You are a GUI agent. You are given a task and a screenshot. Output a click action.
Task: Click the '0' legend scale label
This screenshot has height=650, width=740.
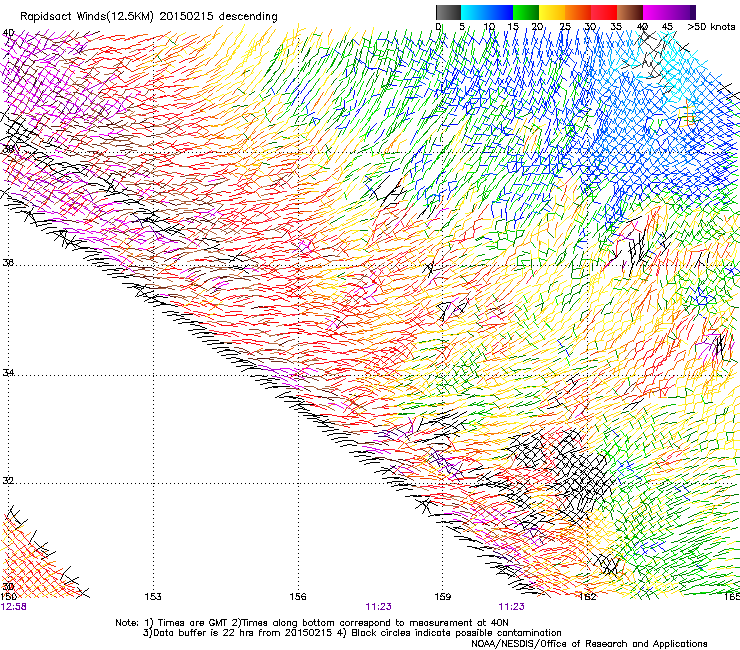pos(438,27)
